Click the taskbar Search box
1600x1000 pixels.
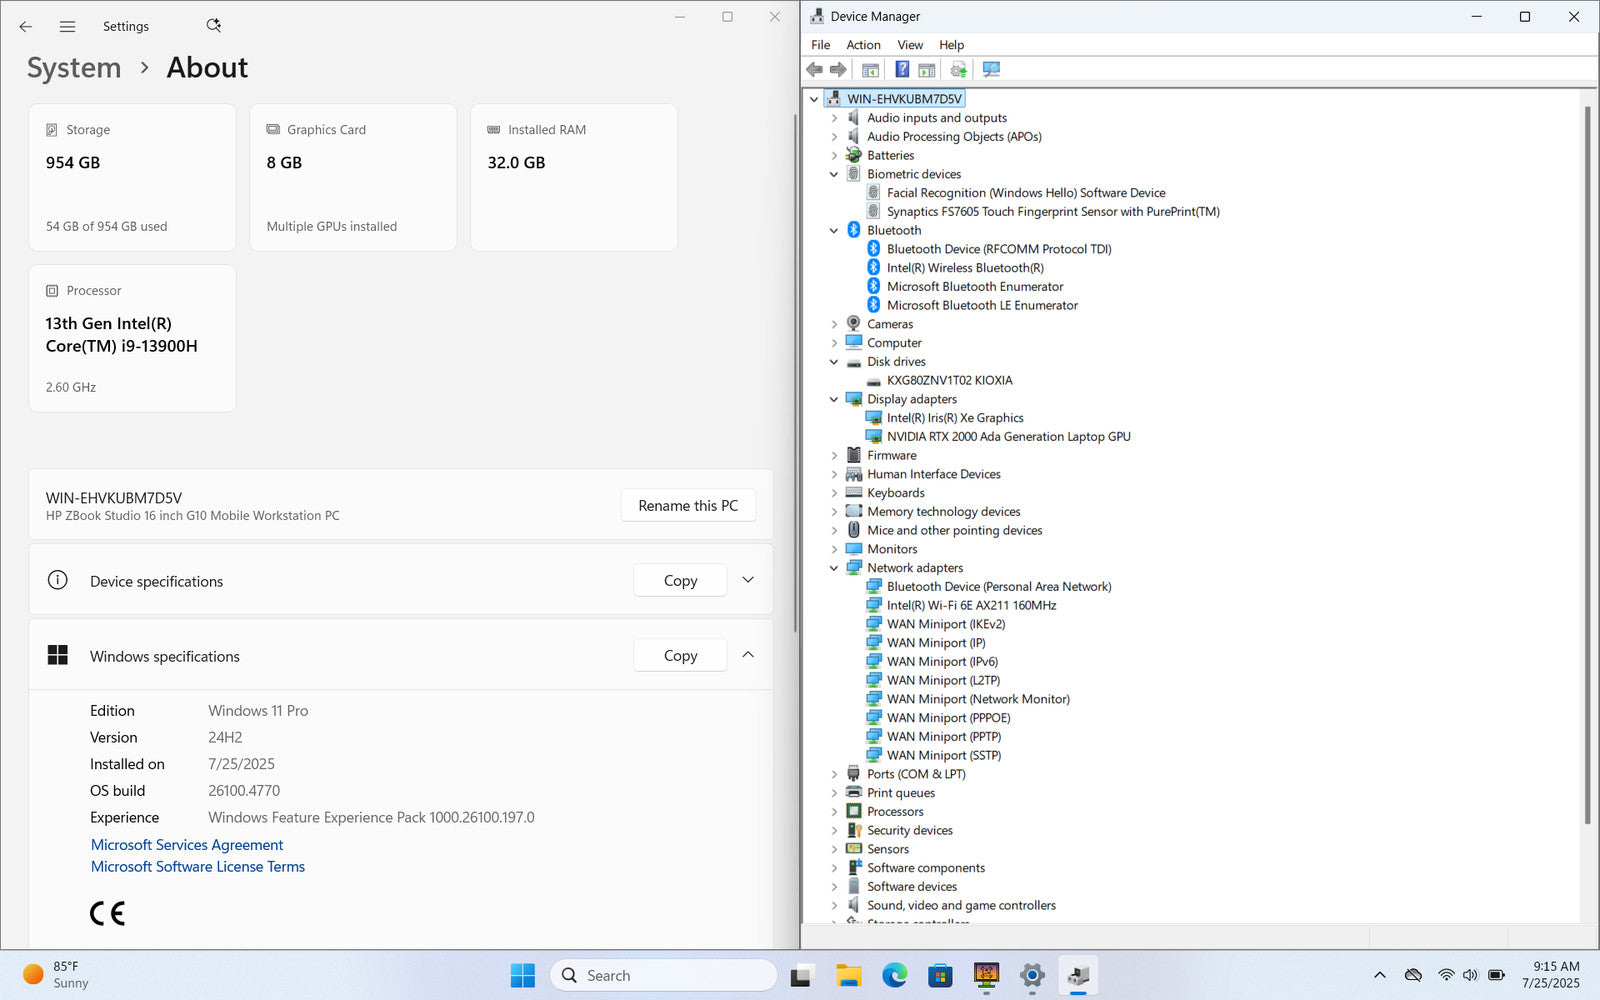click(663, 975)
